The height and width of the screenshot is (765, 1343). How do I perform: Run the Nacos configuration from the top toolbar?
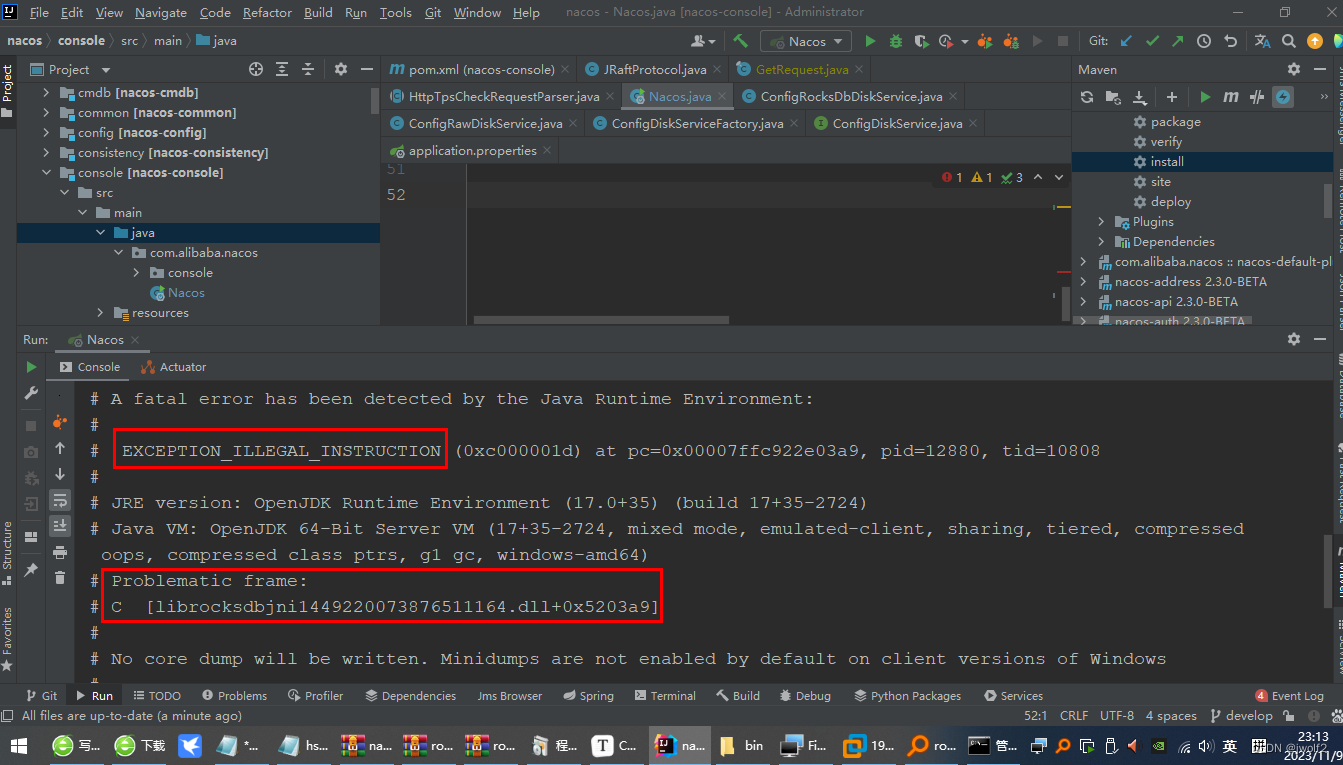tap(870, 41)
